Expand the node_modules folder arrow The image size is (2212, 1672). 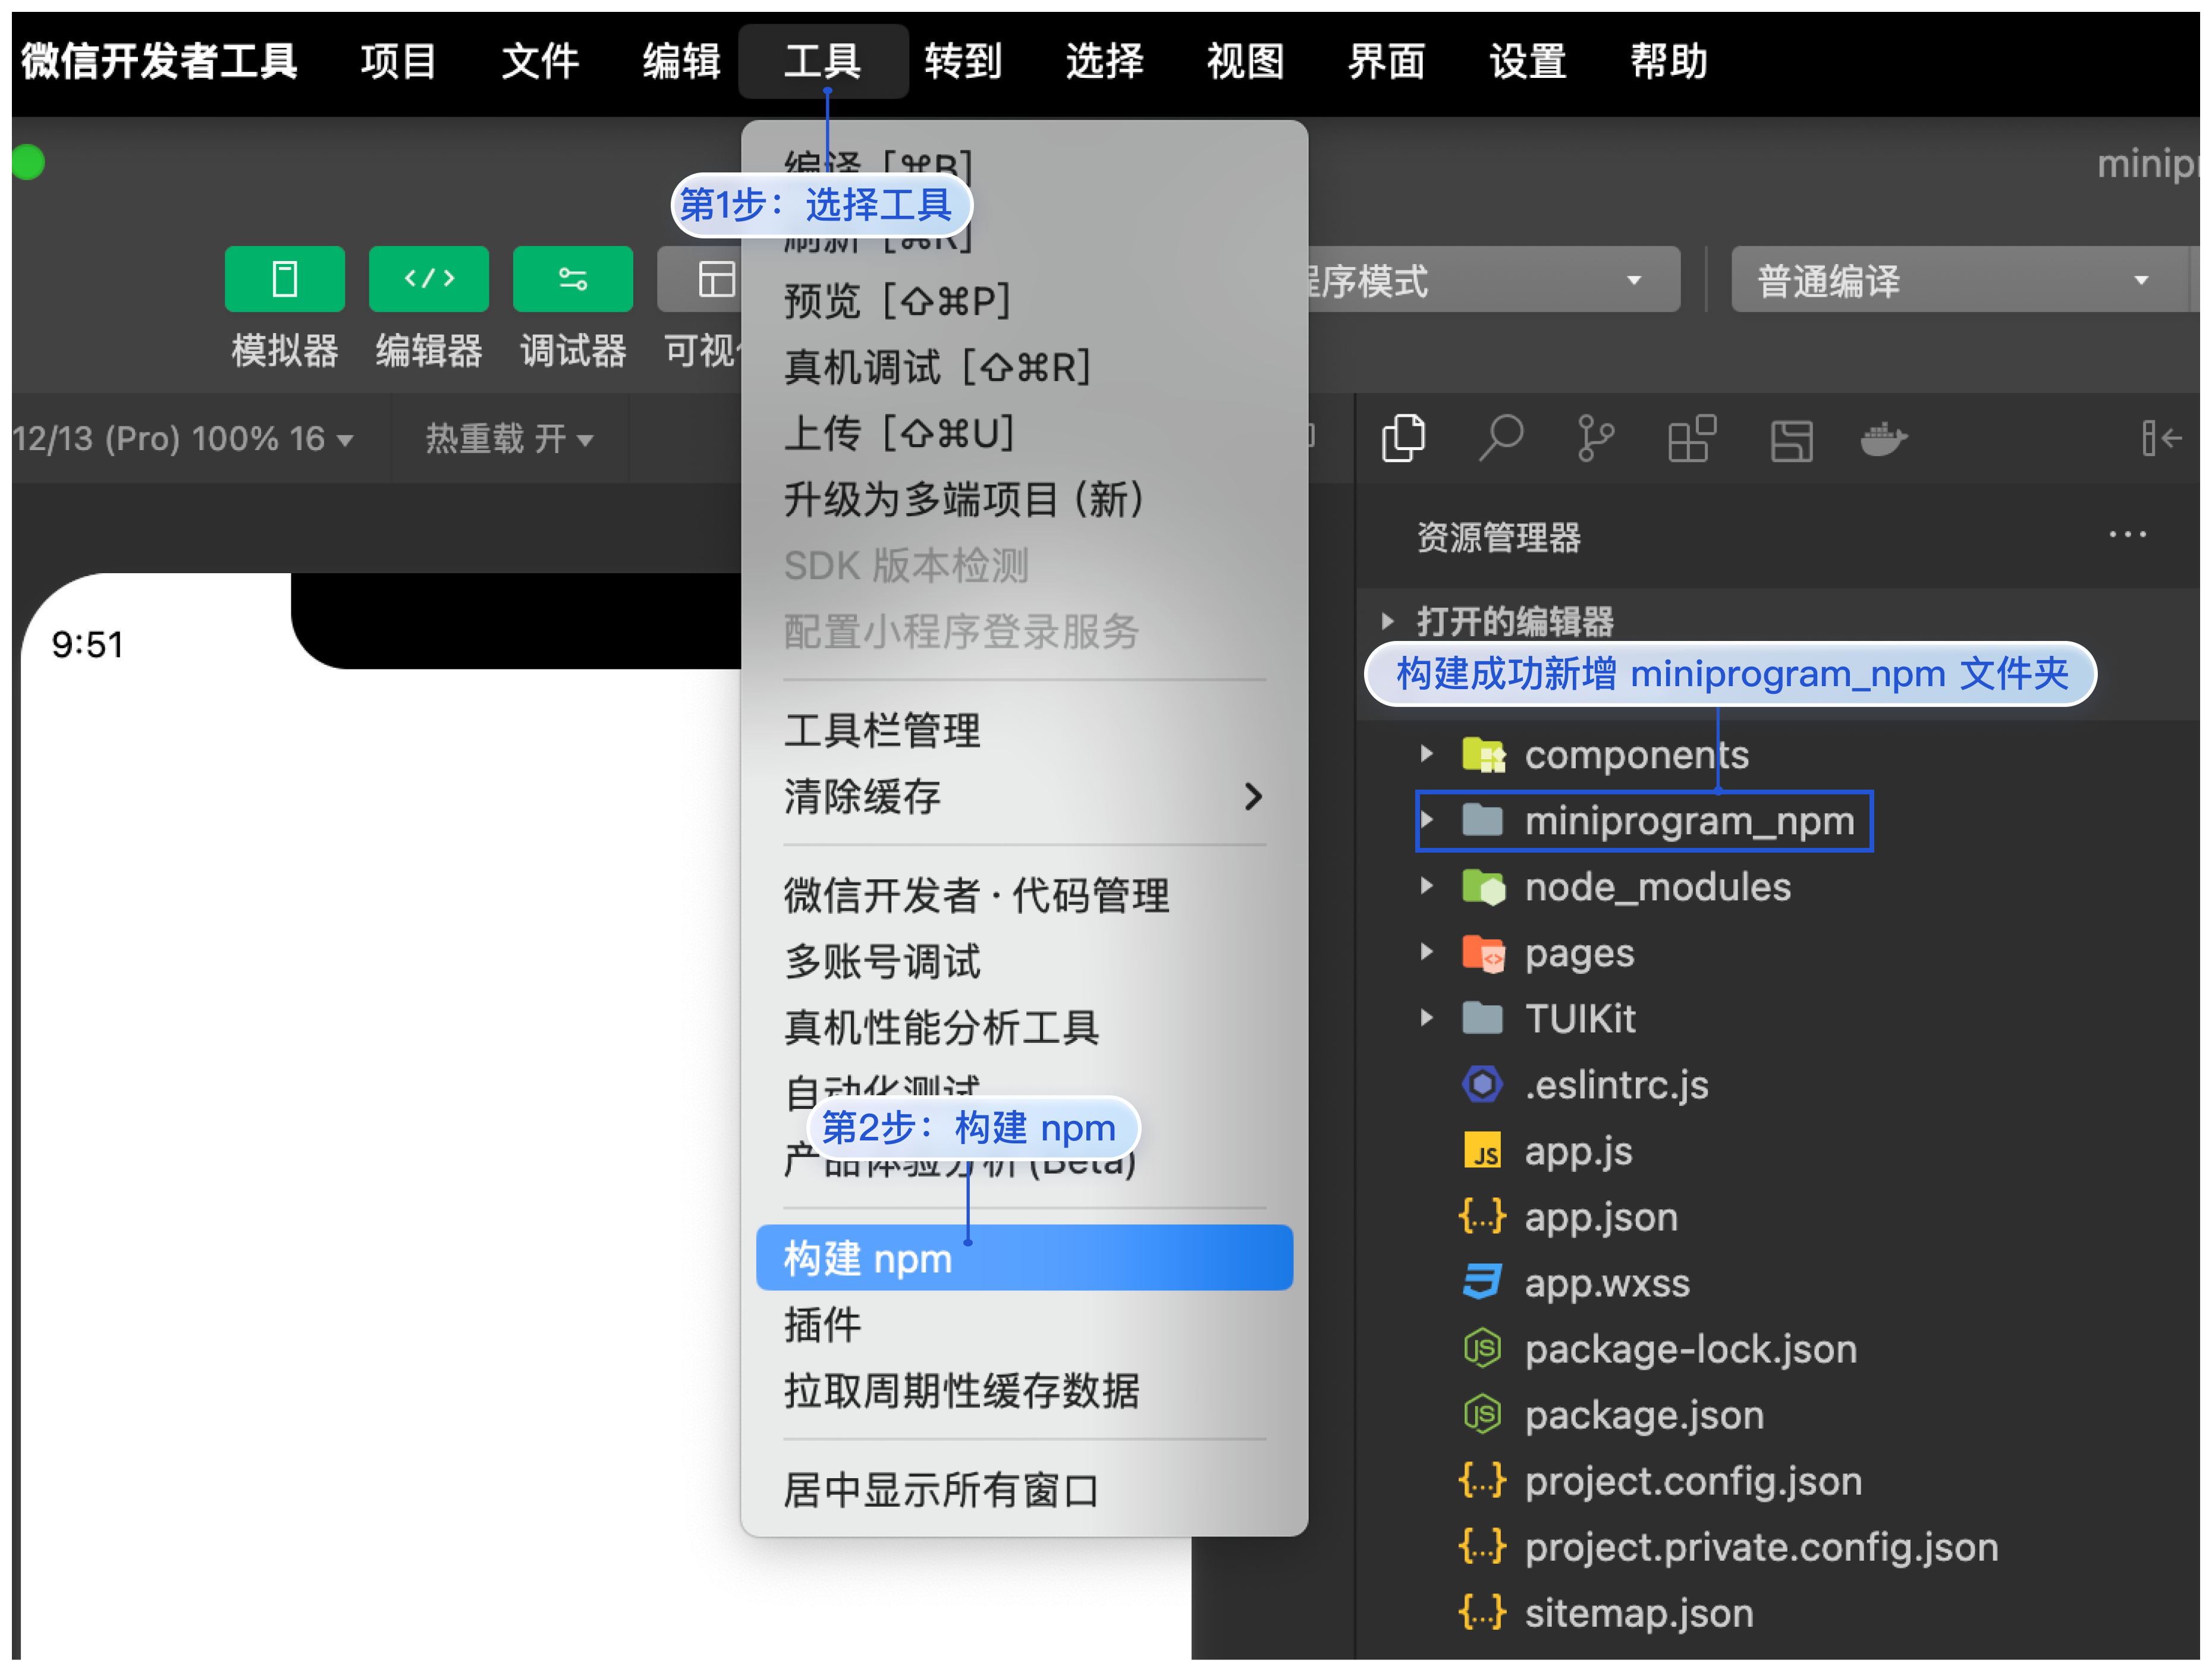click(x=1427, y=886)
